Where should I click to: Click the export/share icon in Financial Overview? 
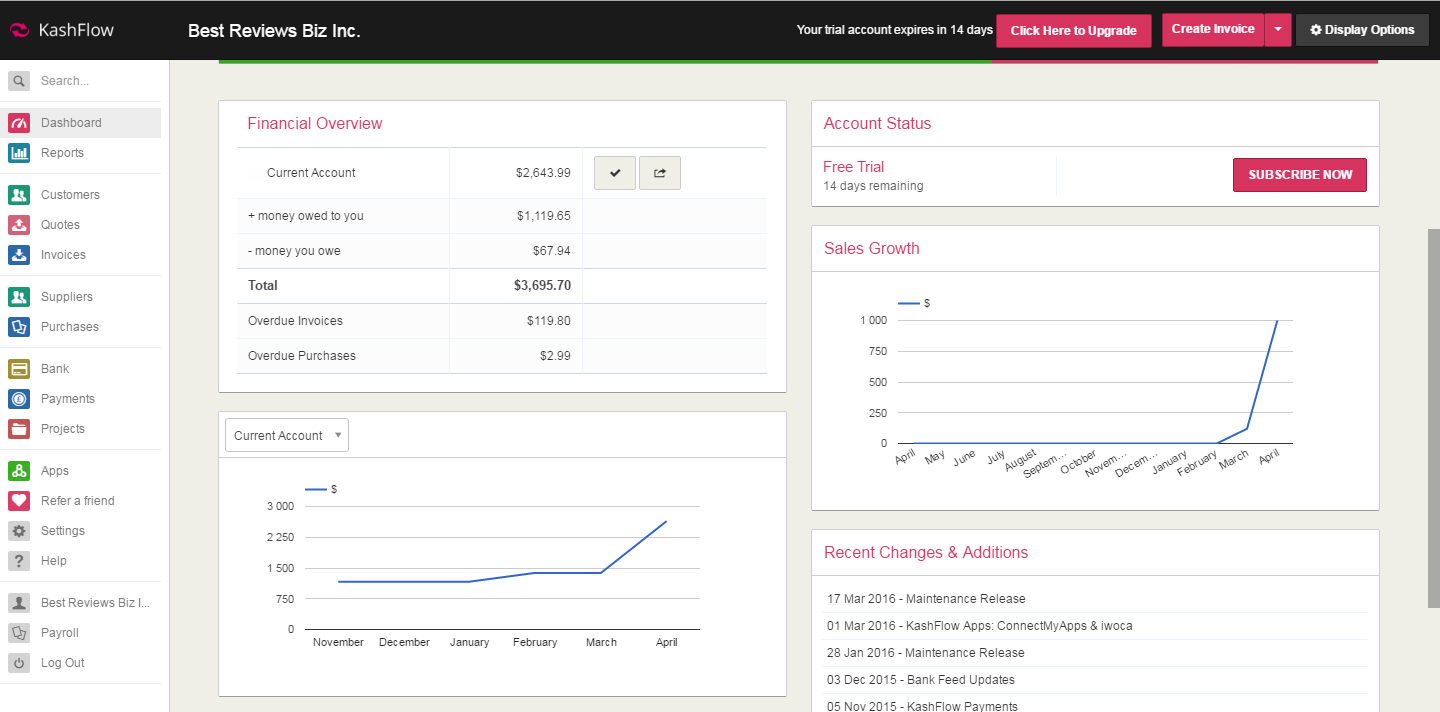tap(659, 172)
